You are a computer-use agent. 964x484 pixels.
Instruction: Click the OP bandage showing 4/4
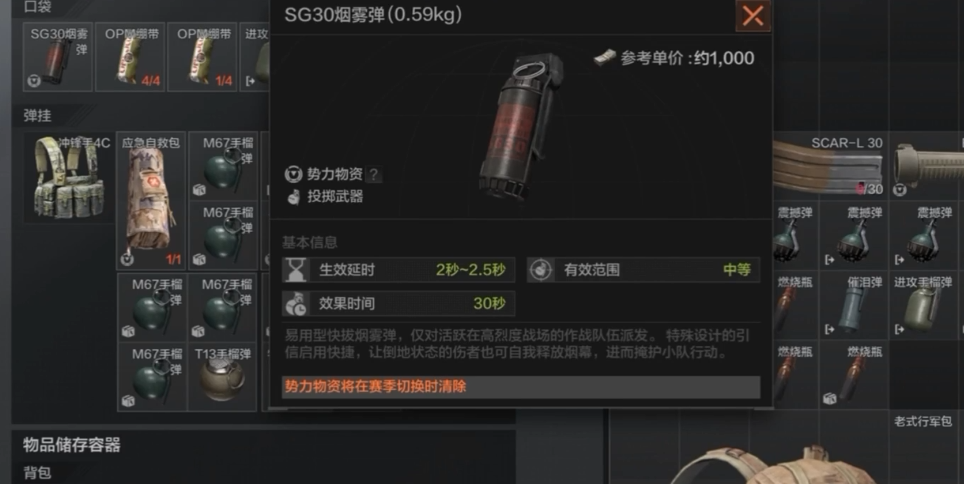tap(130, 57)
